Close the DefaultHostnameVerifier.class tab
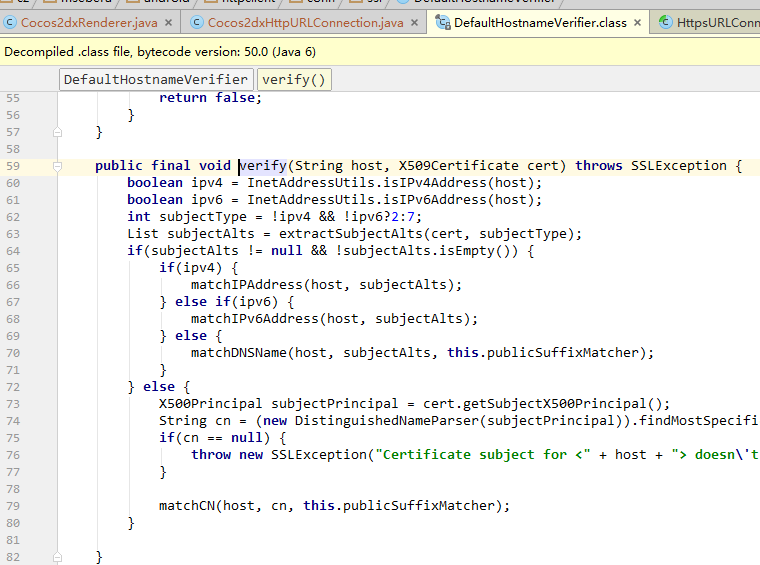 pos(637,23)
